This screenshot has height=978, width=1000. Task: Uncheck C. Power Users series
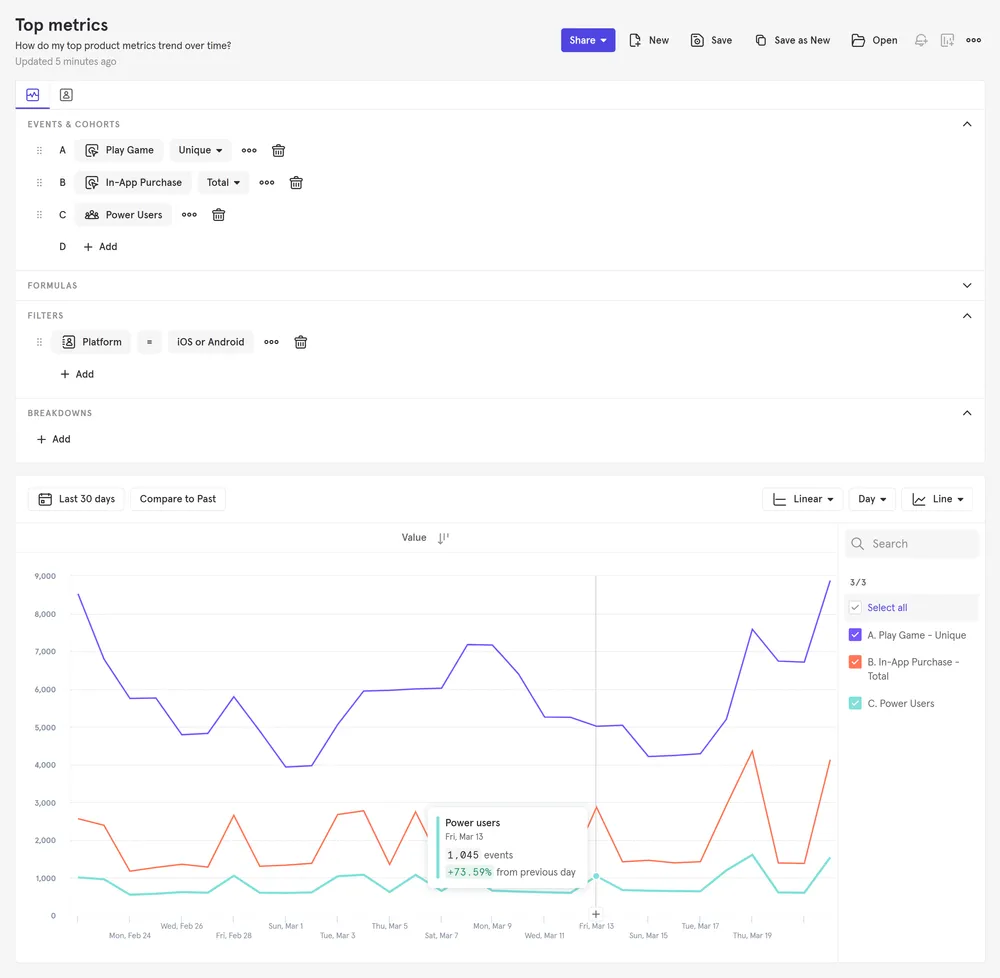pos(855,703)
